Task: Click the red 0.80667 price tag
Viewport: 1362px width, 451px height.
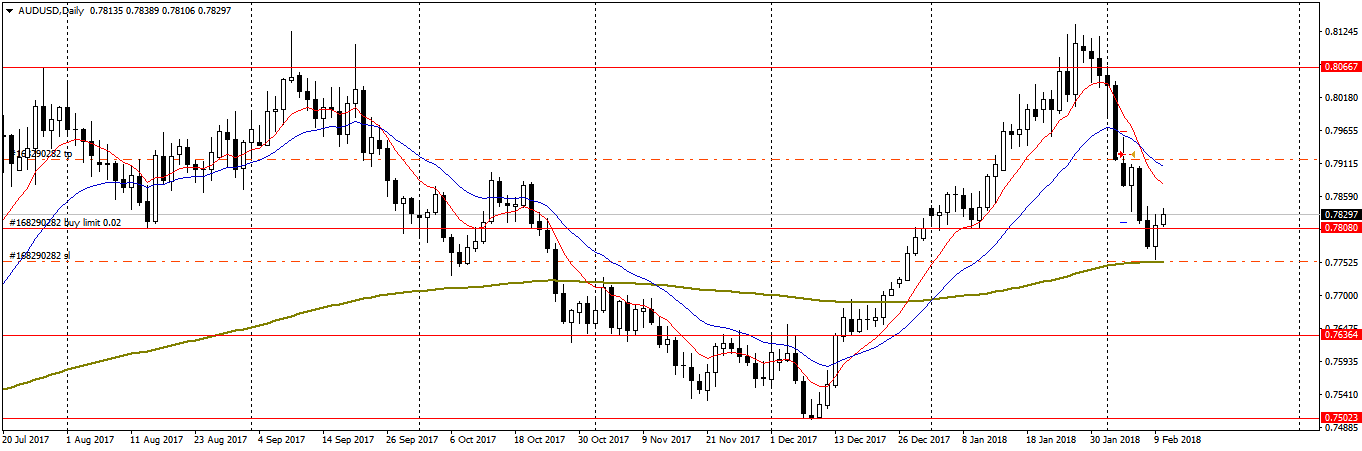Action: click(1339, 66)
